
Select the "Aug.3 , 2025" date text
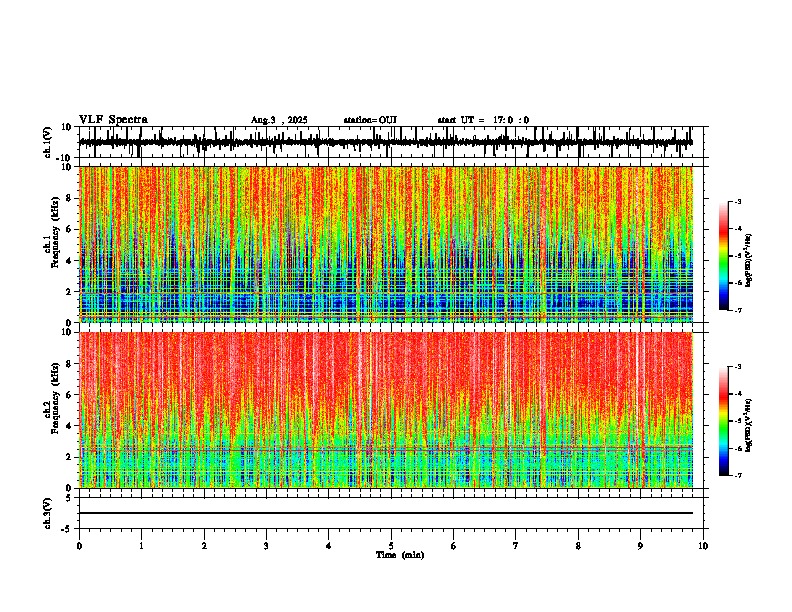pos(279,120)
